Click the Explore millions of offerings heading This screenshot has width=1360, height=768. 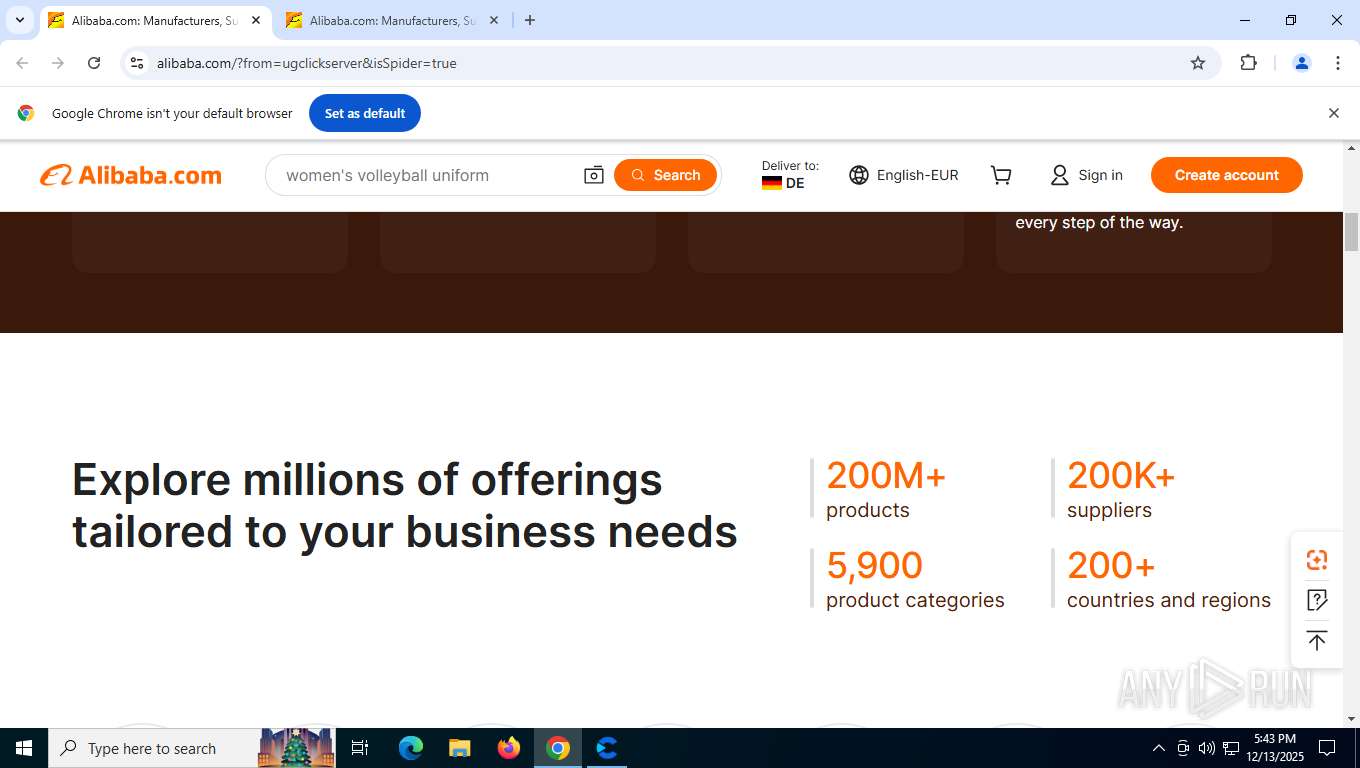coord(405,506)
